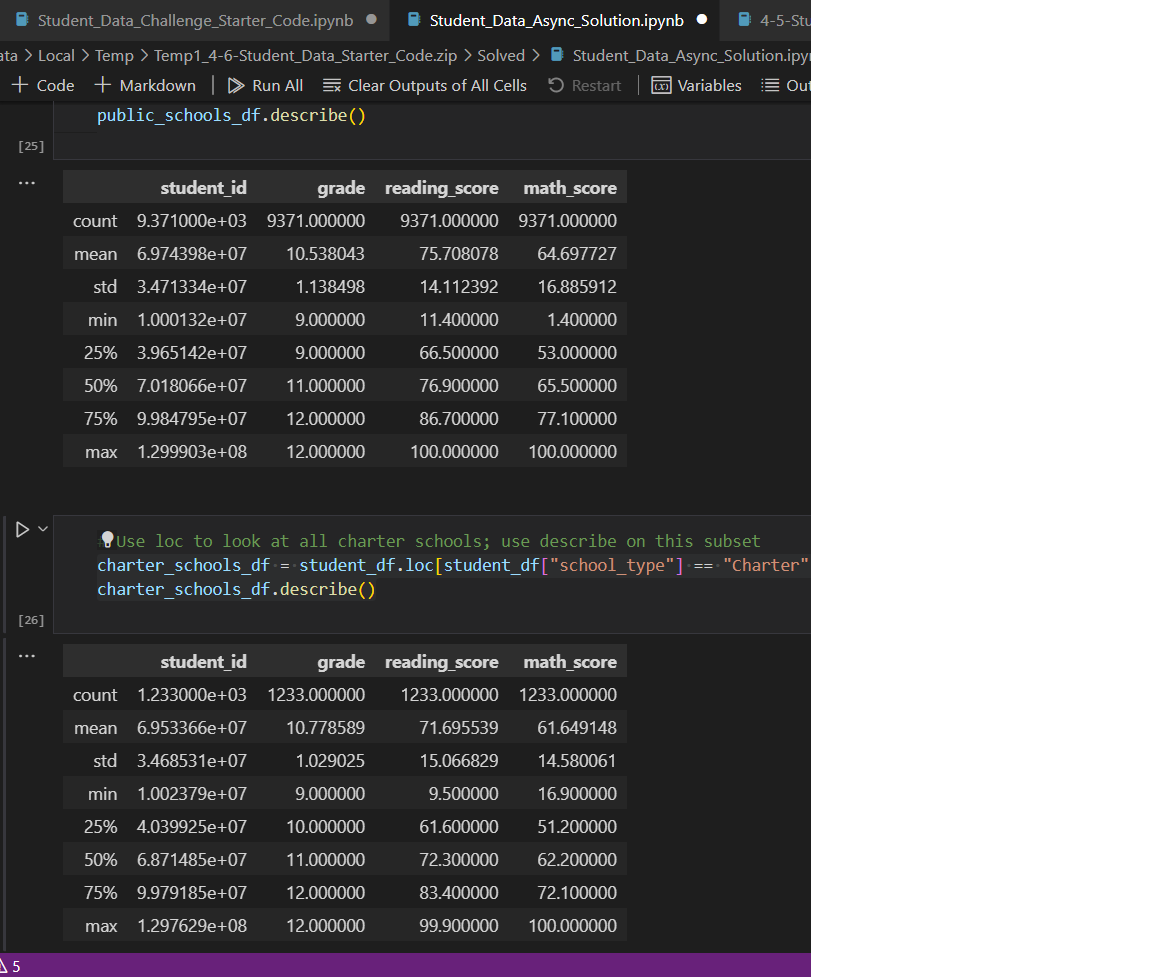
Task: Expand the Local breadcrumb item
Action: tap(56, 55)
